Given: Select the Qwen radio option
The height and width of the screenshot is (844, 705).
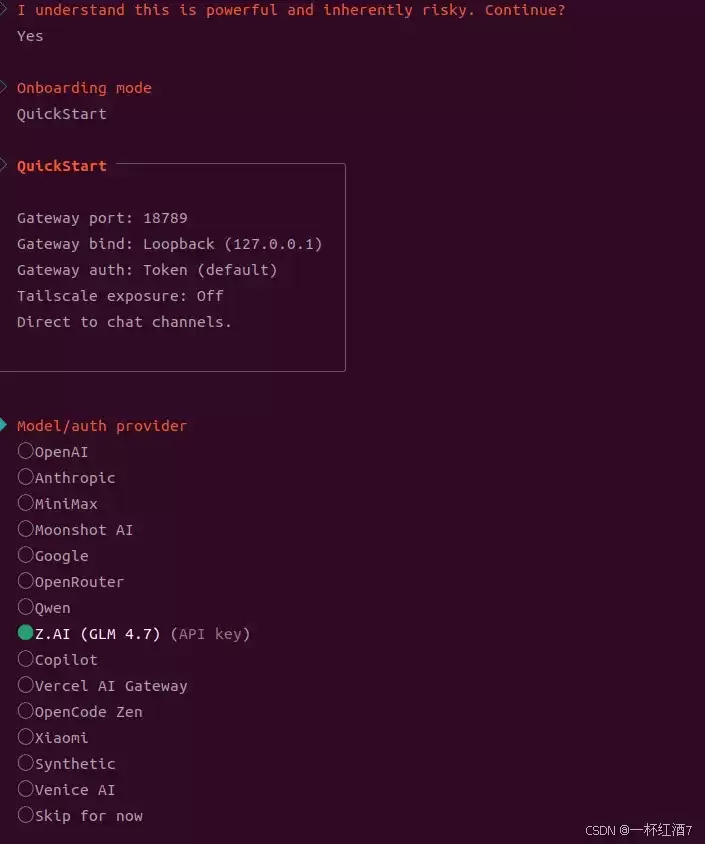Looking at the screenshot, I should [x=26, y=607].
